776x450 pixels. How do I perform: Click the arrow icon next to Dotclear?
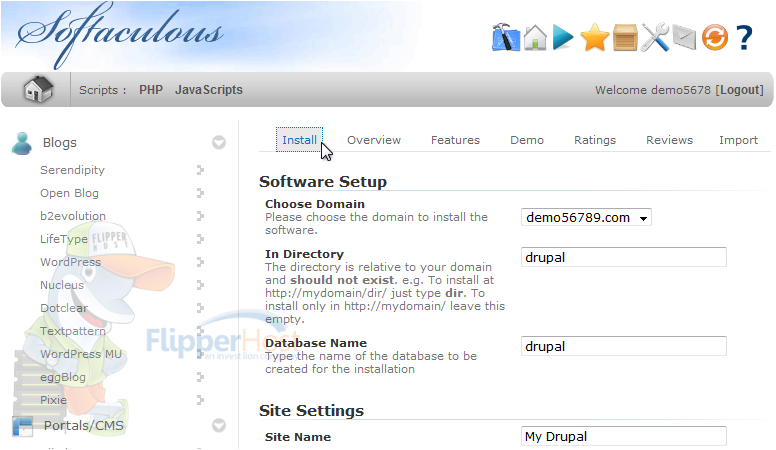tap(200, 307)
